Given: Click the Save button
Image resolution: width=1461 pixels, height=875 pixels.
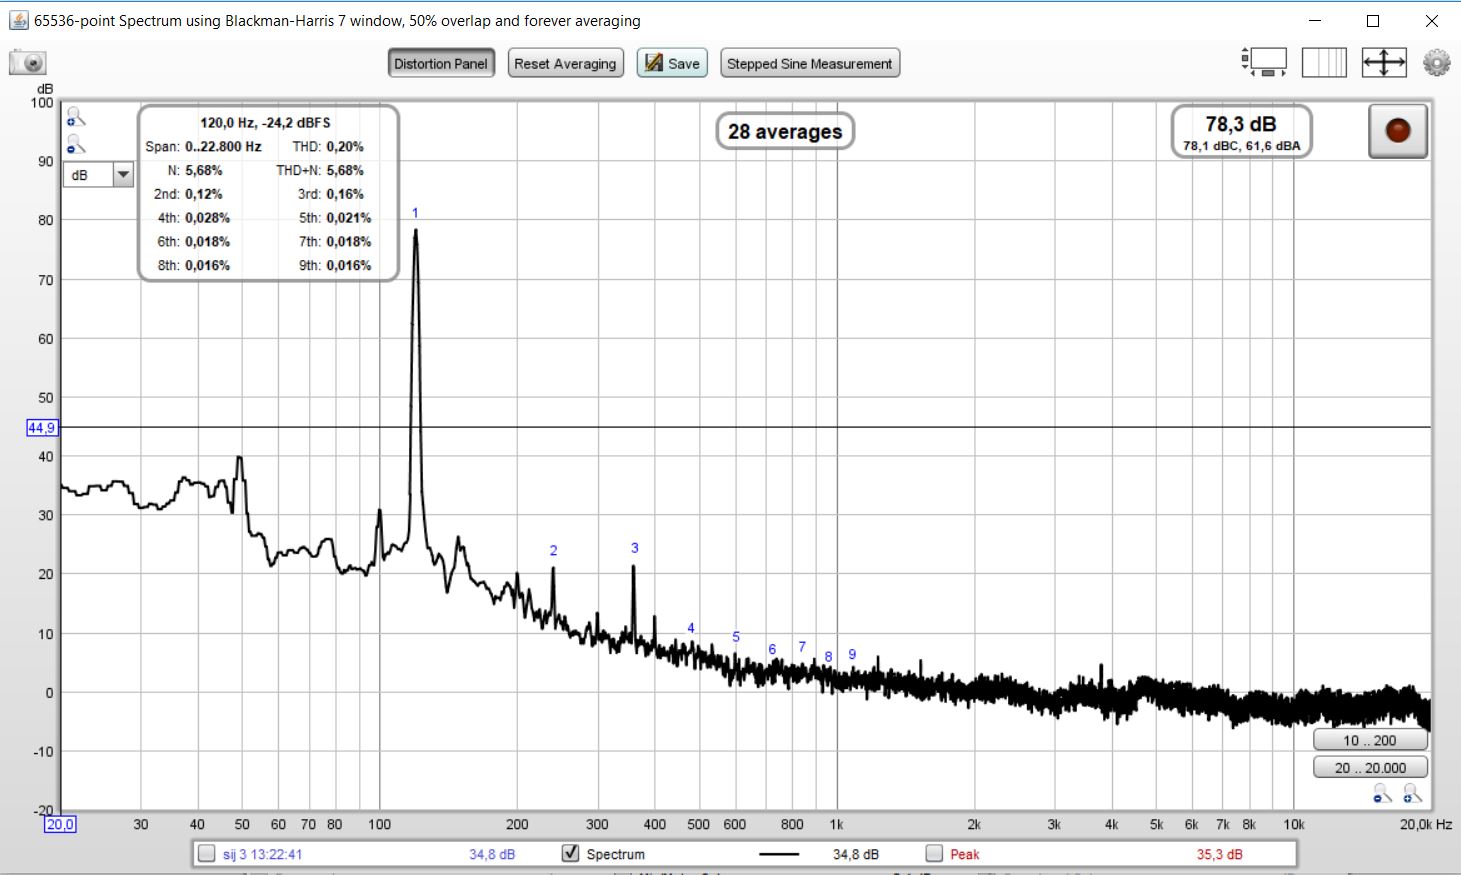Looking at the screenshot, I should pos(672,63).
